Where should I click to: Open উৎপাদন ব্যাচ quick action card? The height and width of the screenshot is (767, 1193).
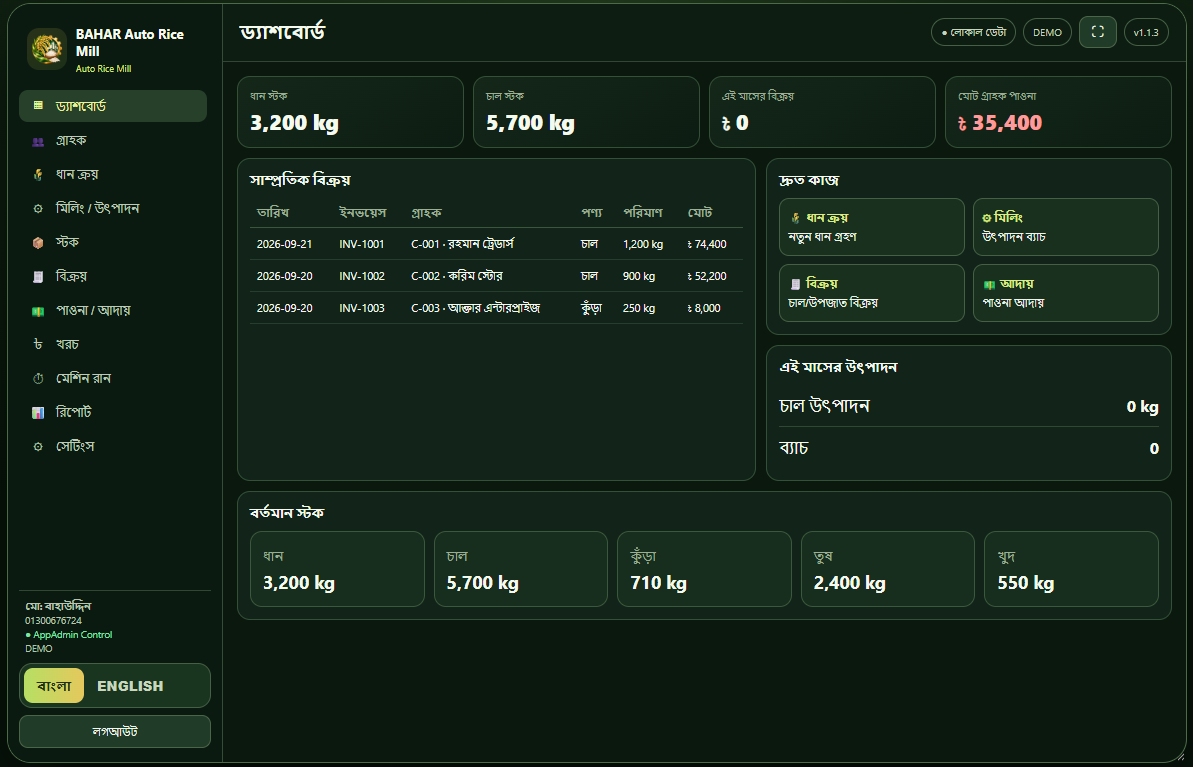(1066, 227)
